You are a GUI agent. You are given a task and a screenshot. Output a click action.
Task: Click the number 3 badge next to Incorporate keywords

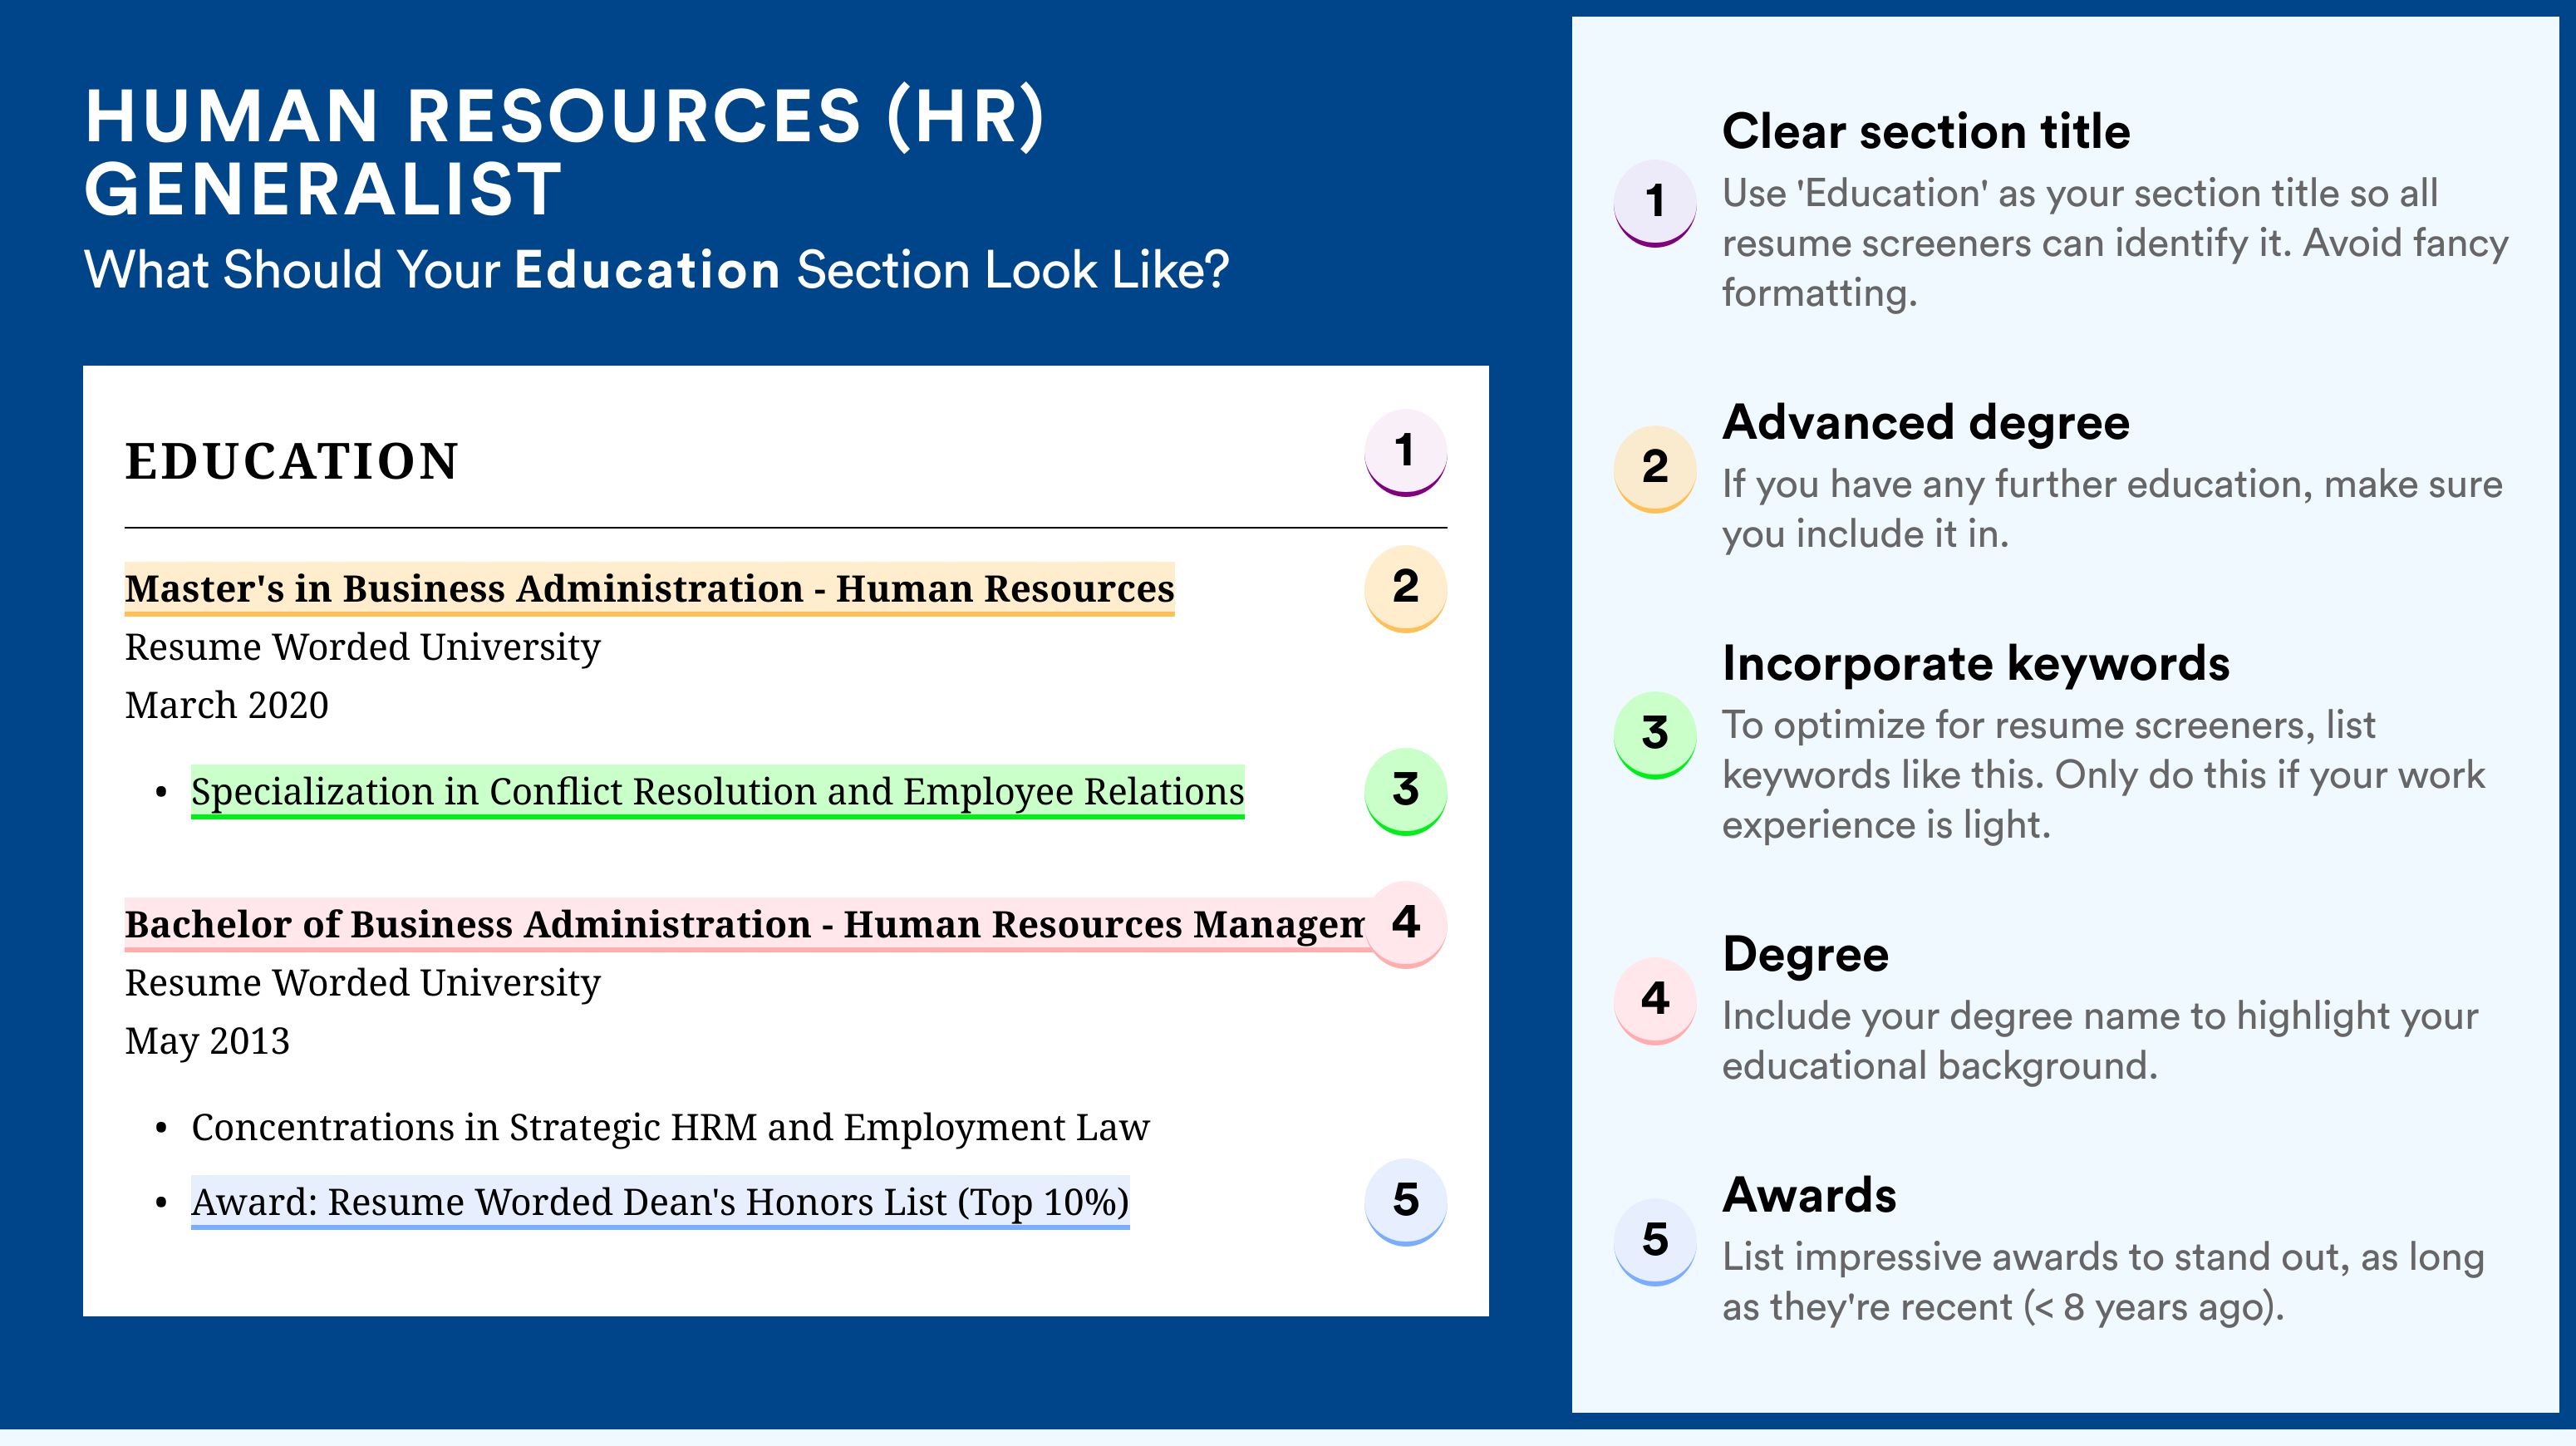pos(1655,734)
